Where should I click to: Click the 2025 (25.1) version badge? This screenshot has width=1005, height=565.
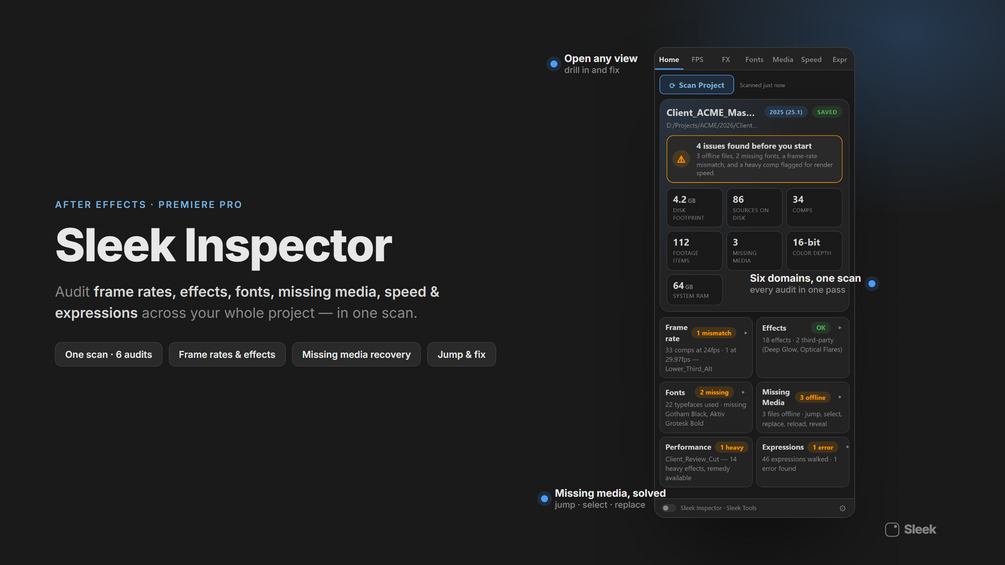click(785, 112)
